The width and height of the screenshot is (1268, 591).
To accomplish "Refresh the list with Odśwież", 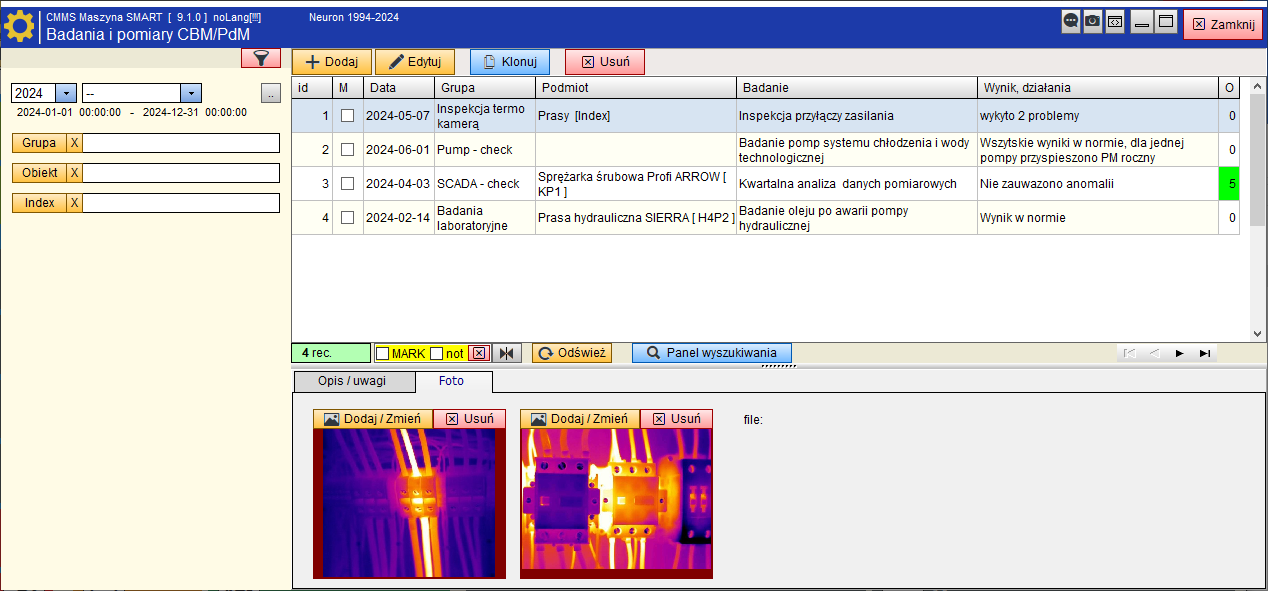I will [x=572, y=353].
